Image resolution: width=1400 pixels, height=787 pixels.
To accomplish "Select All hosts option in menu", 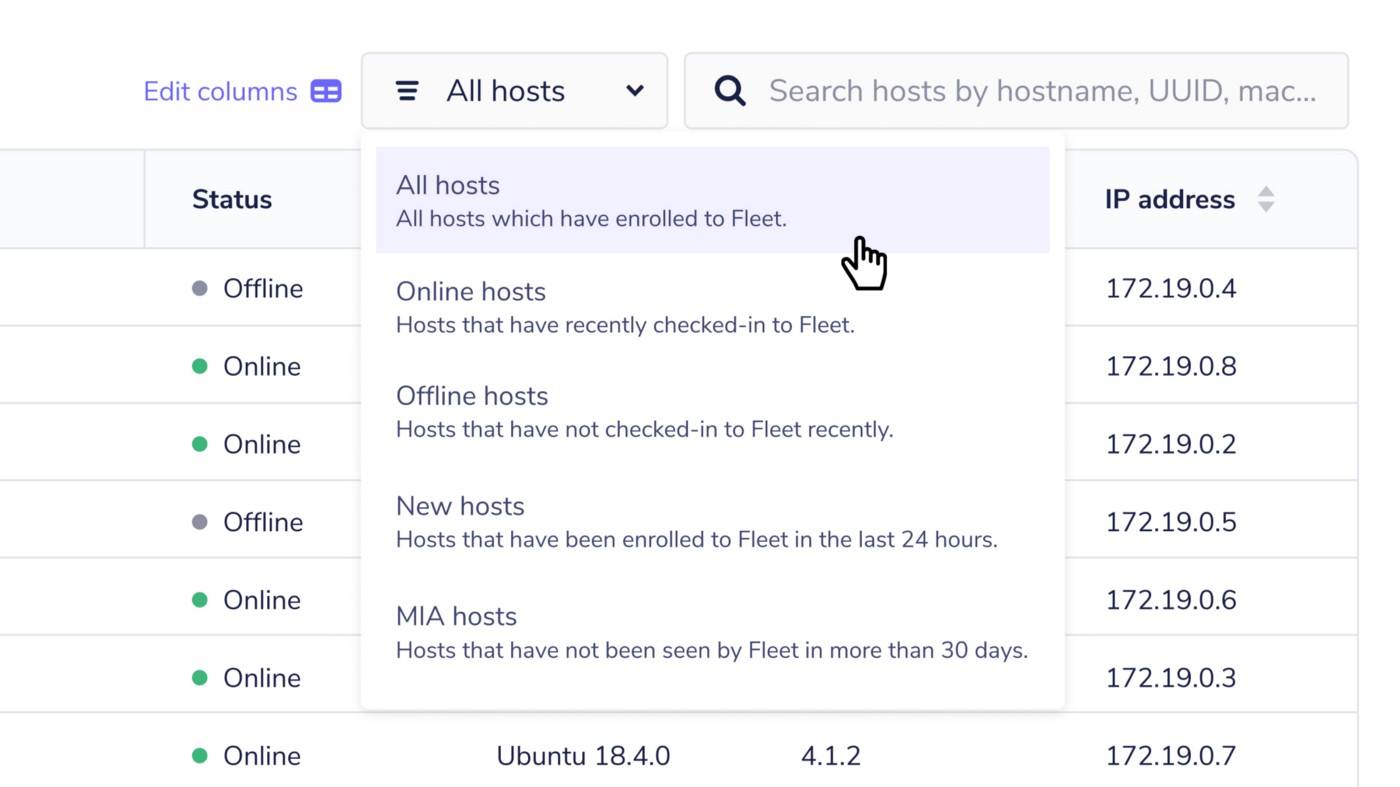I will [713, 200].
